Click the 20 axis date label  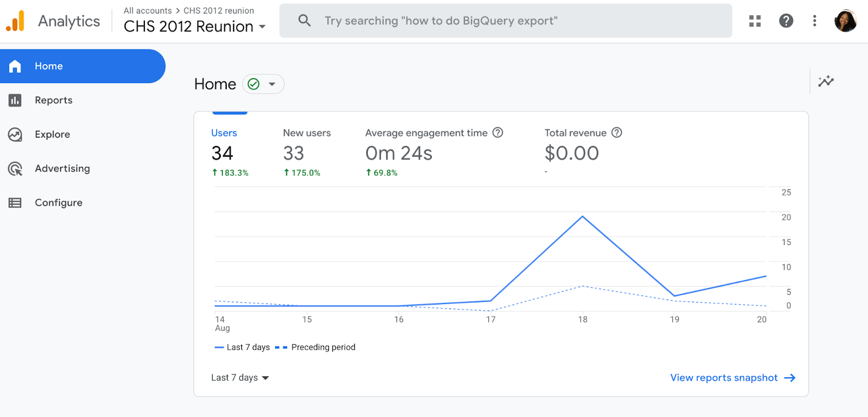click(x=762, y=320)
